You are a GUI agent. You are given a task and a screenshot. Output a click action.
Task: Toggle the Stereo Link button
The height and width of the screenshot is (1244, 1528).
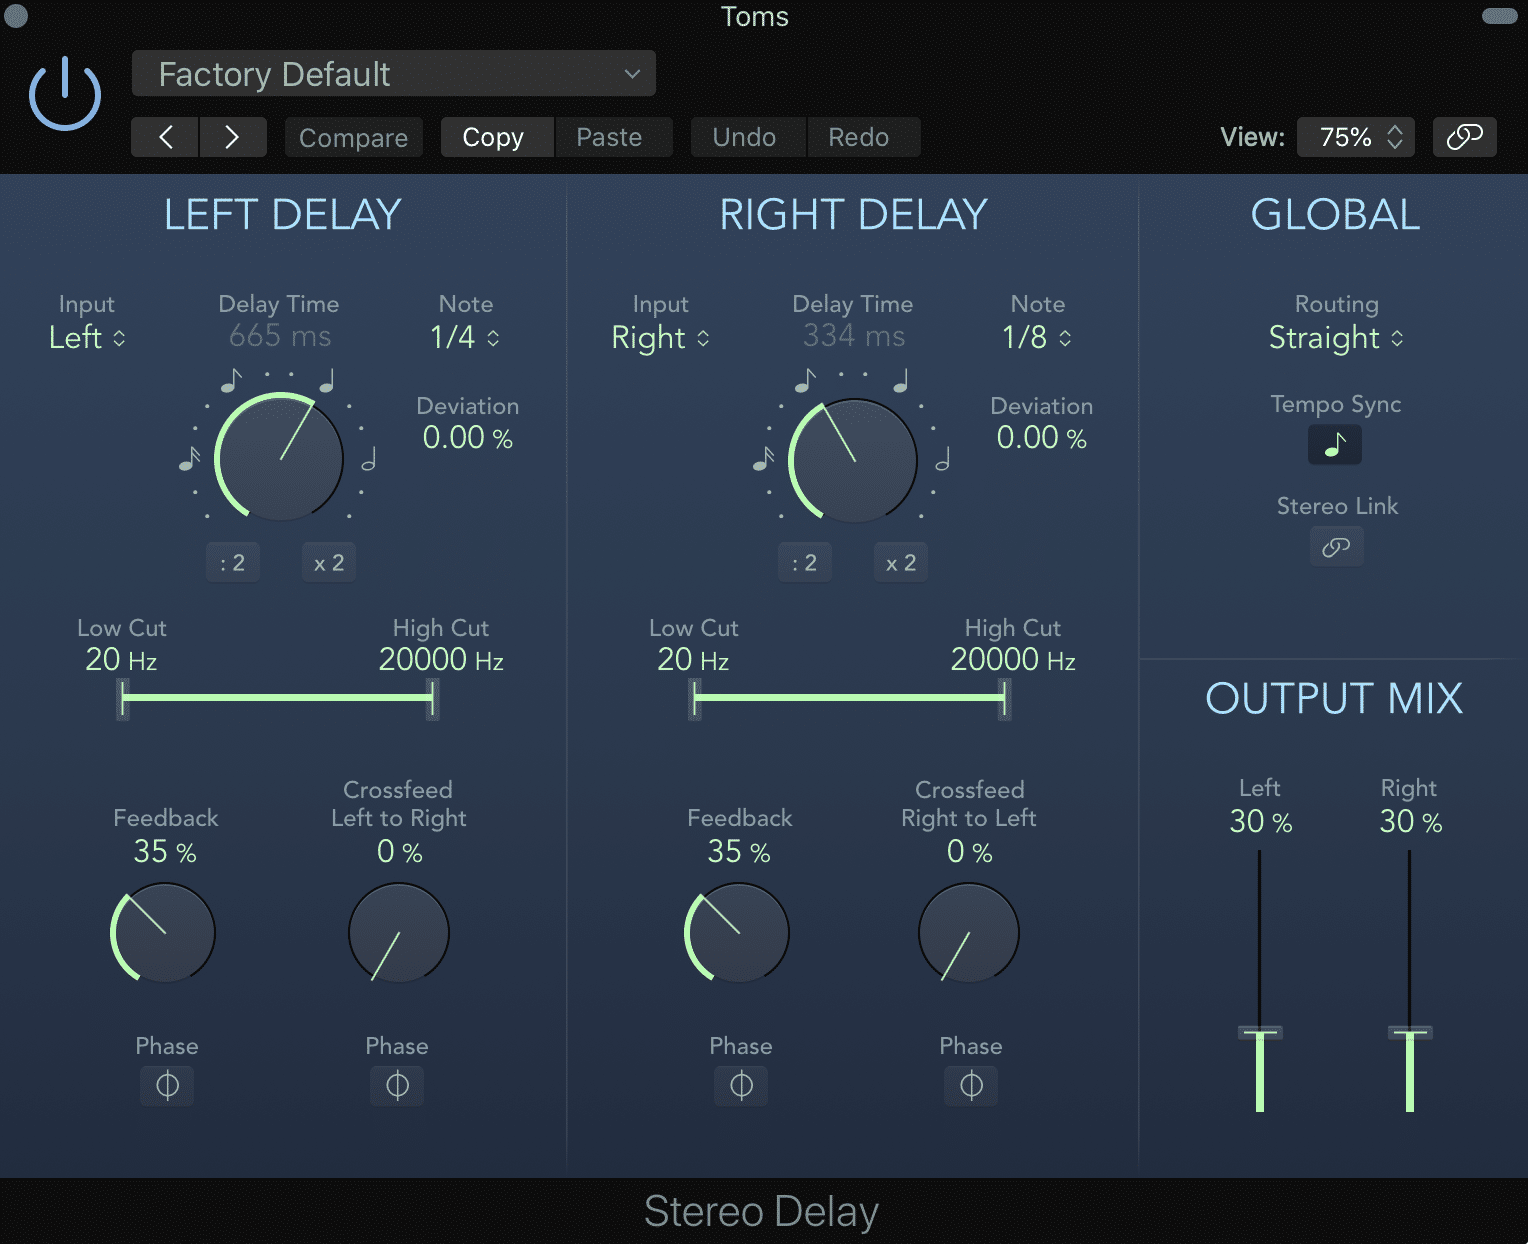click(x=1336, y=547)
